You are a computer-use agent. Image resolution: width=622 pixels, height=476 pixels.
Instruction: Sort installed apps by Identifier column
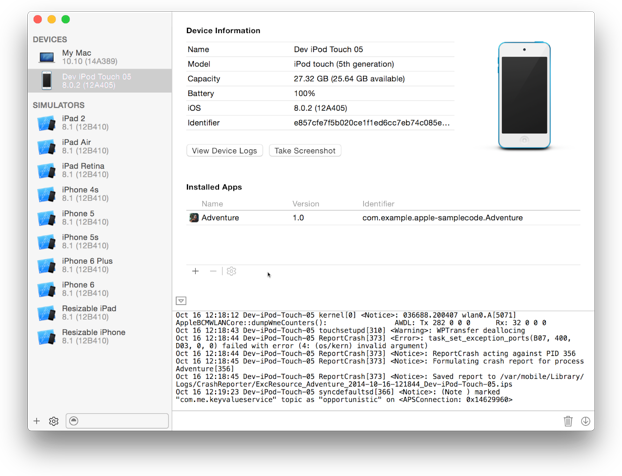point(378,204)
